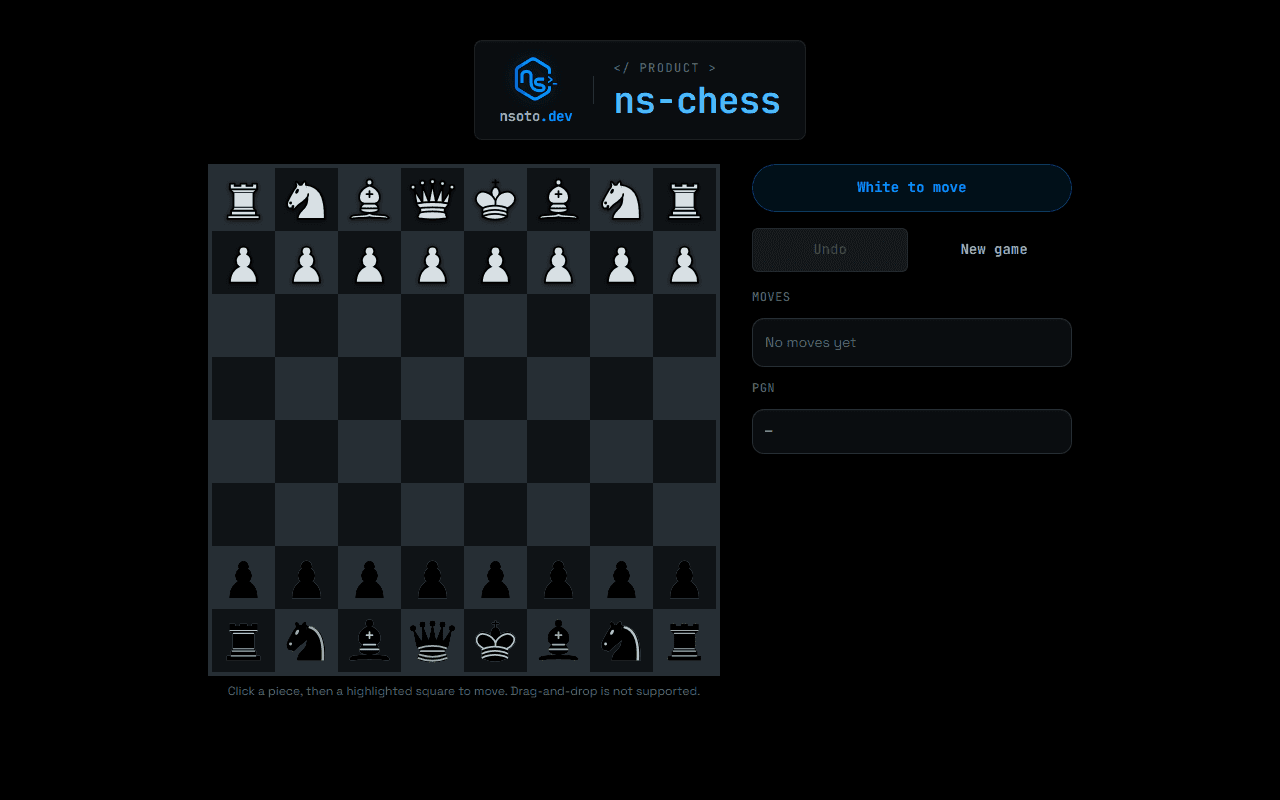
Task: Click the '</ PRODUCT >' header text
Action: click(x=665, y=68)
